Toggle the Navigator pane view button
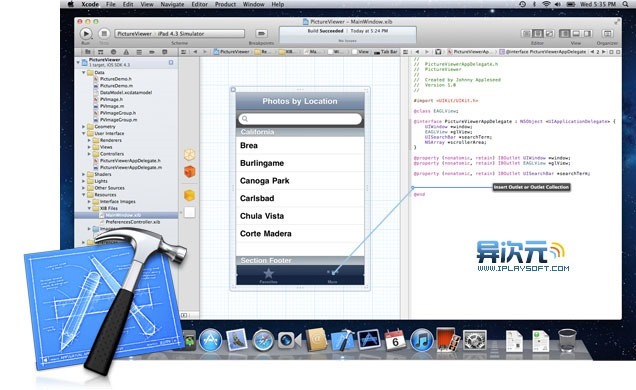 pos(564,34)
